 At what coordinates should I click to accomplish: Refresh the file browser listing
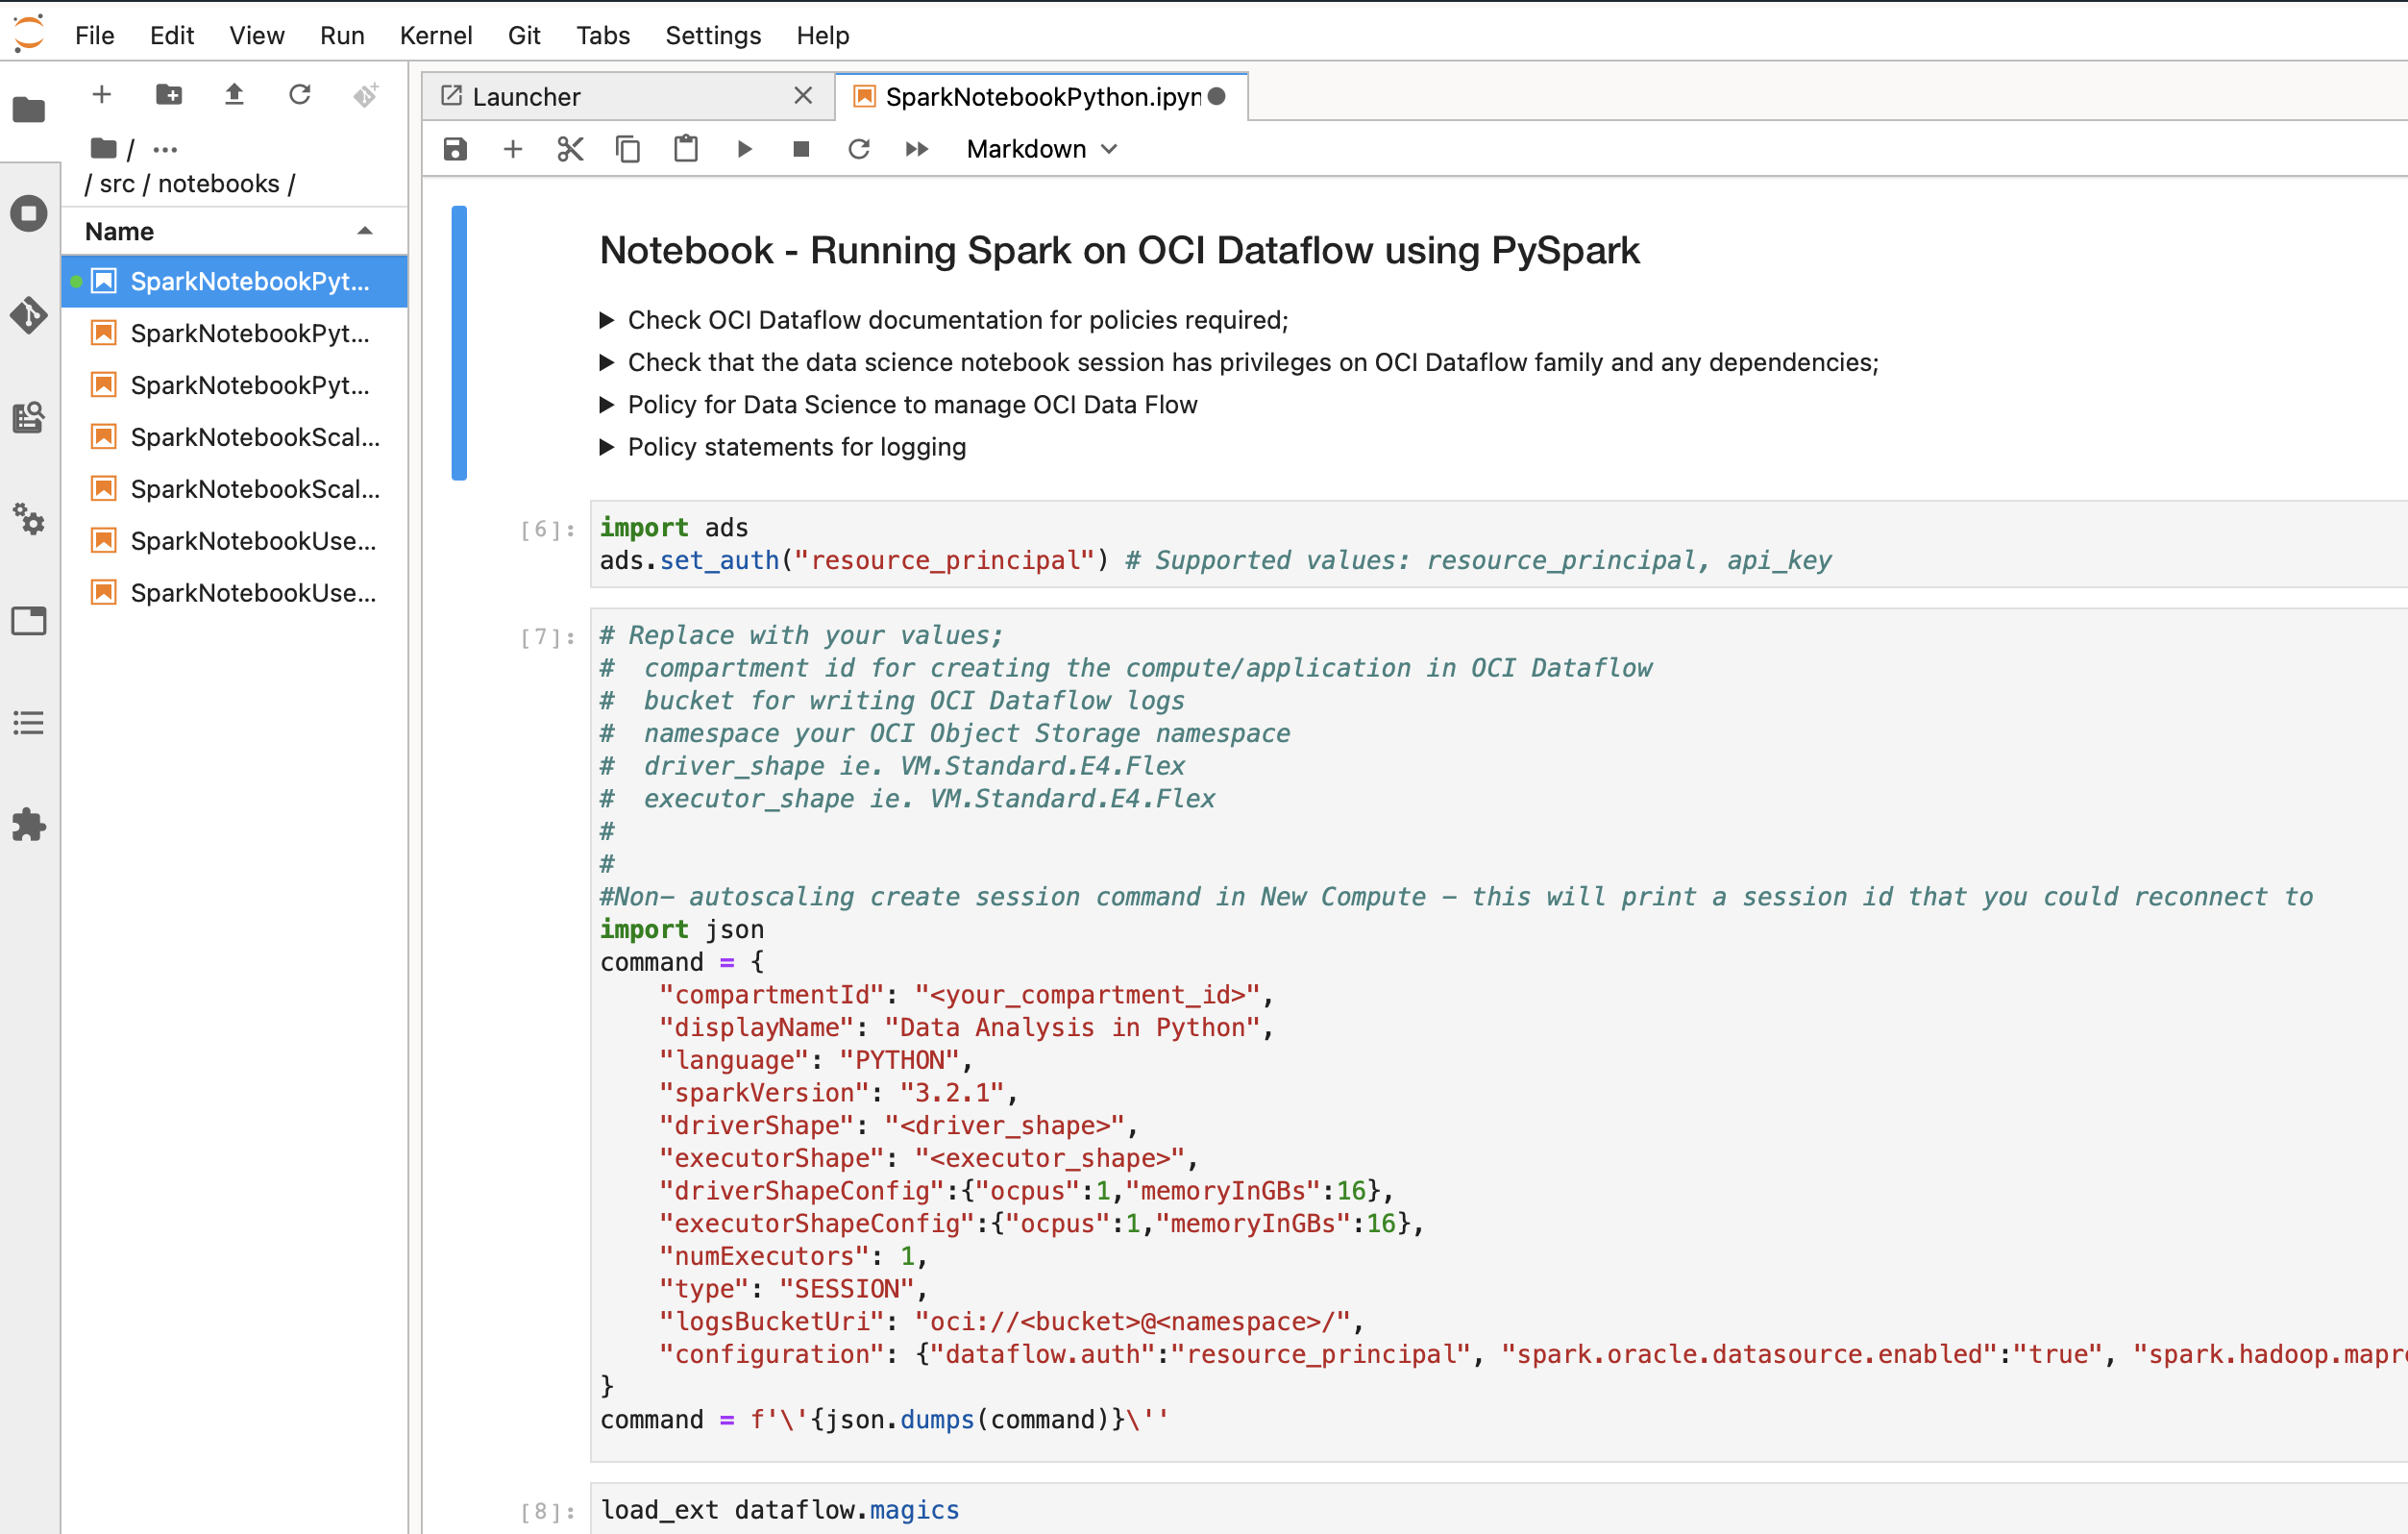click(300, 94)
